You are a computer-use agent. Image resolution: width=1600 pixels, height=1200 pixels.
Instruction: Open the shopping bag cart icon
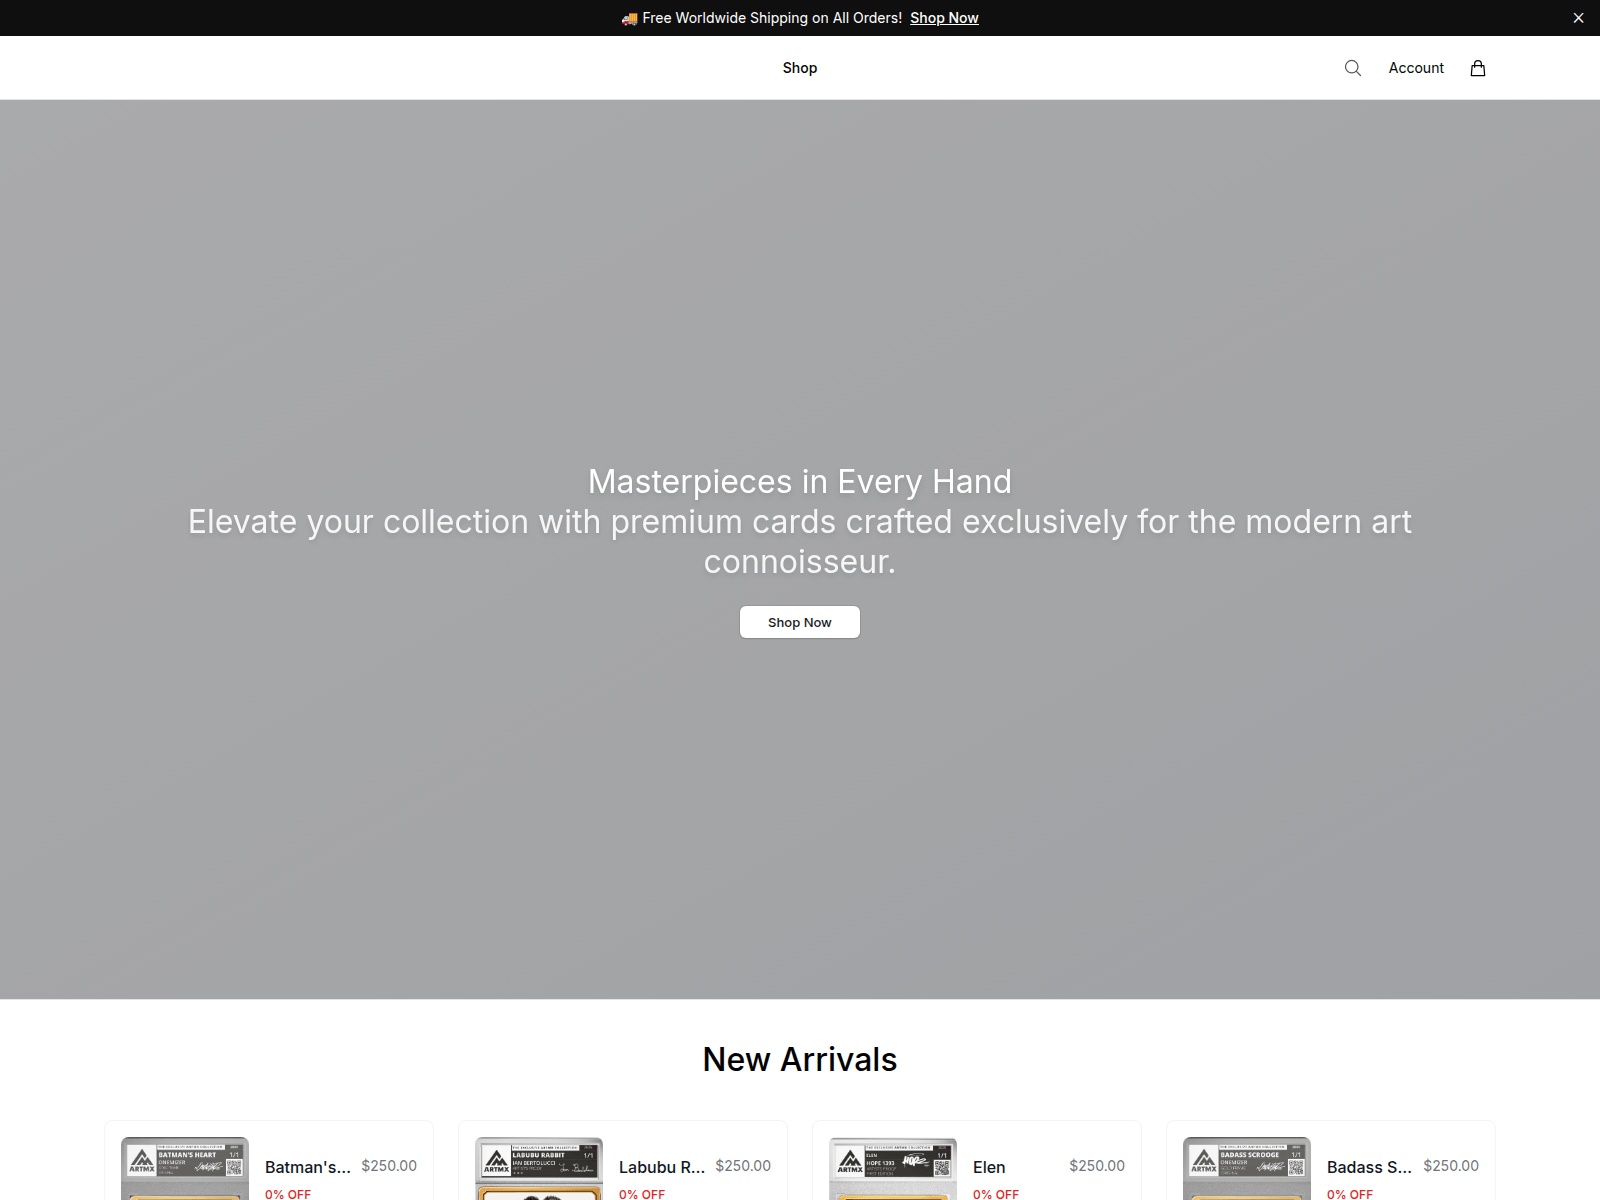[x=1478, y=68]
